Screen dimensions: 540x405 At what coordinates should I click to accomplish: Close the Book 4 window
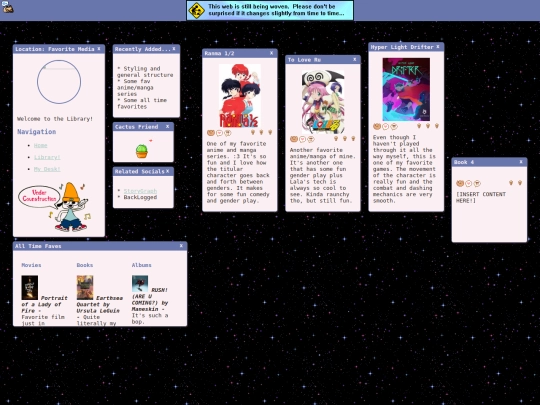click(521, 162)
